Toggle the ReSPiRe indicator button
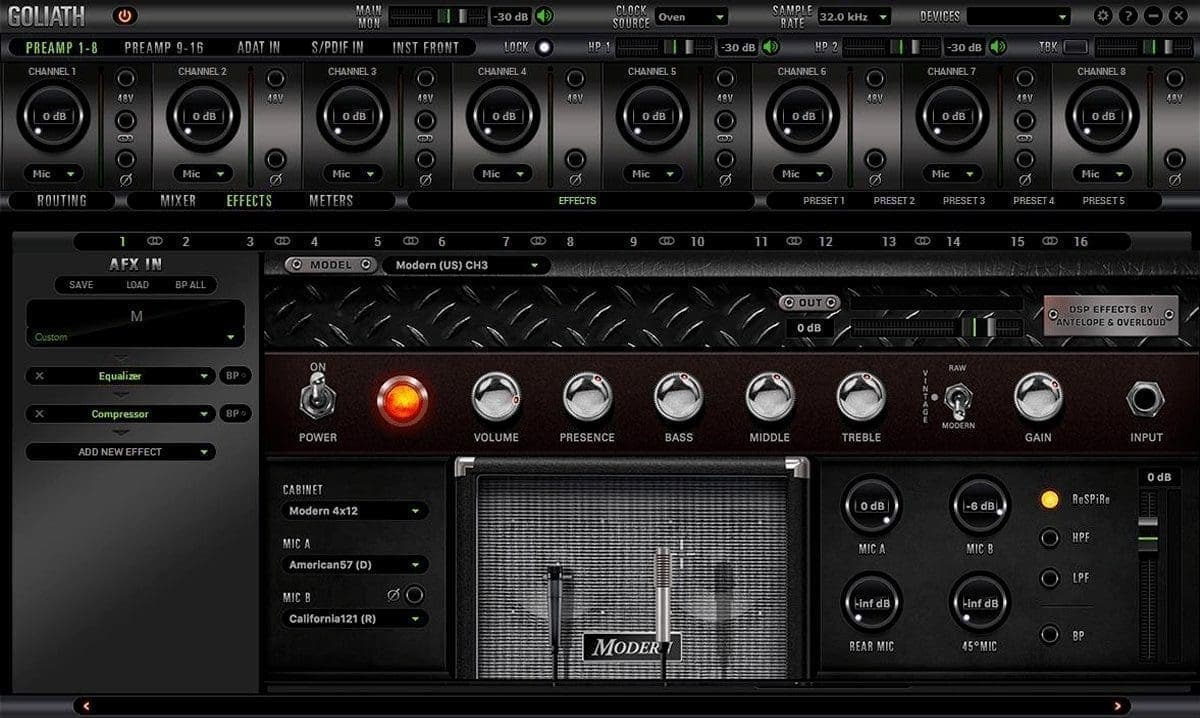Image resolution: width=1200 pixels, height=718 pixels. click(x=1049, y=499)
